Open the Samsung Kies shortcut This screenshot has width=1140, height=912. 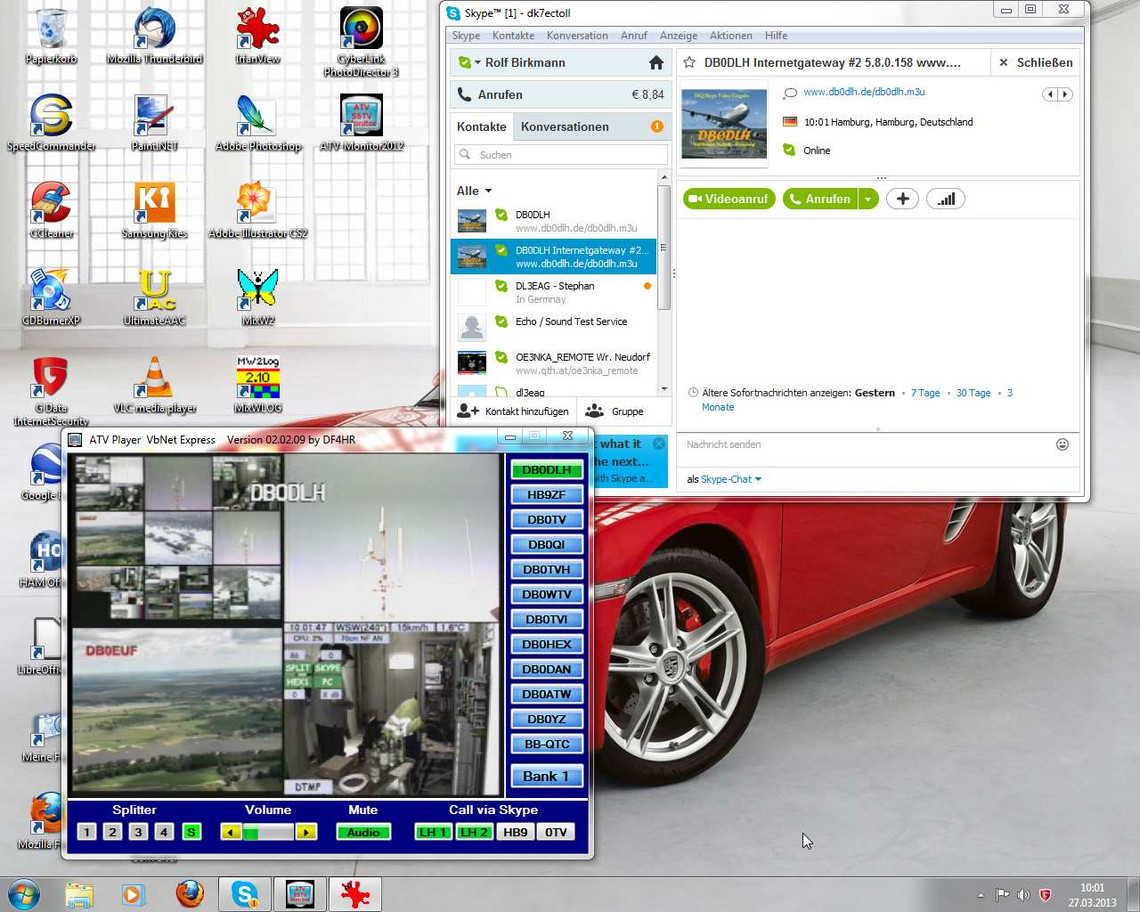[x=154, y=209]
